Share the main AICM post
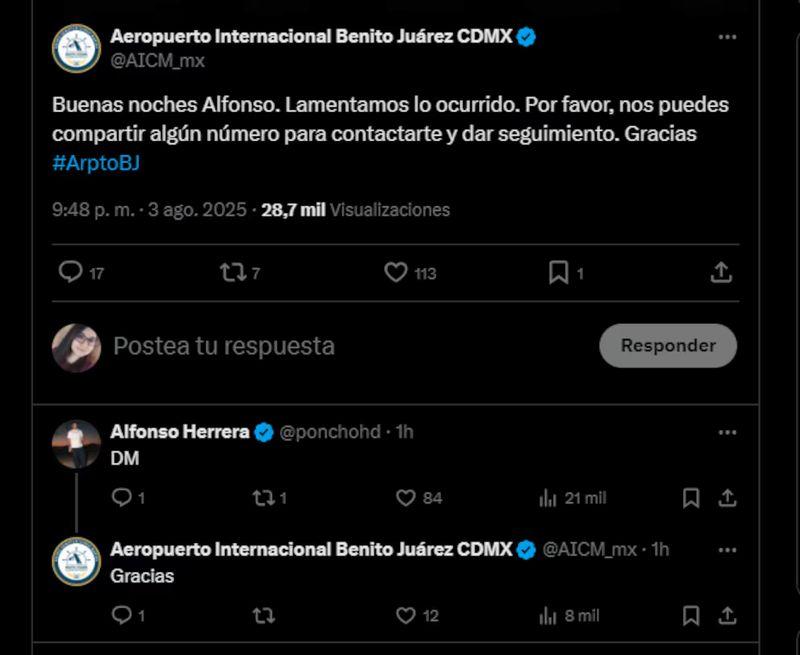This screenshot has height=655, width=800. pos(721,272)
